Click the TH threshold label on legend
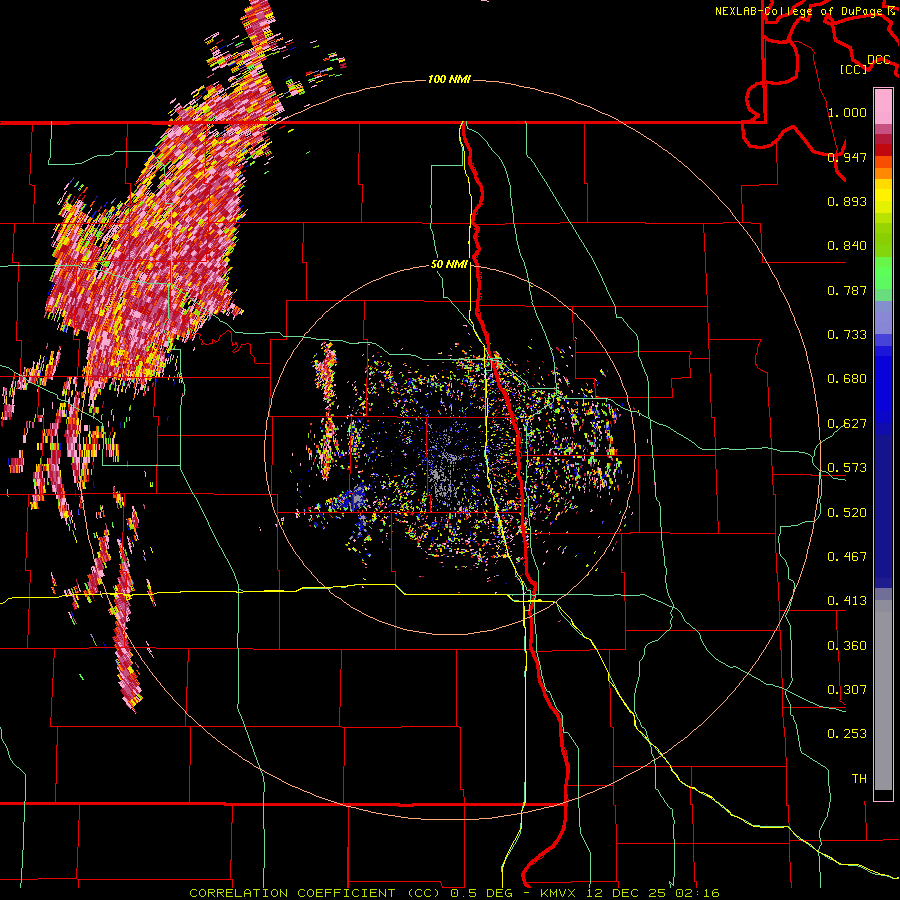 click(x=859, y=779)
